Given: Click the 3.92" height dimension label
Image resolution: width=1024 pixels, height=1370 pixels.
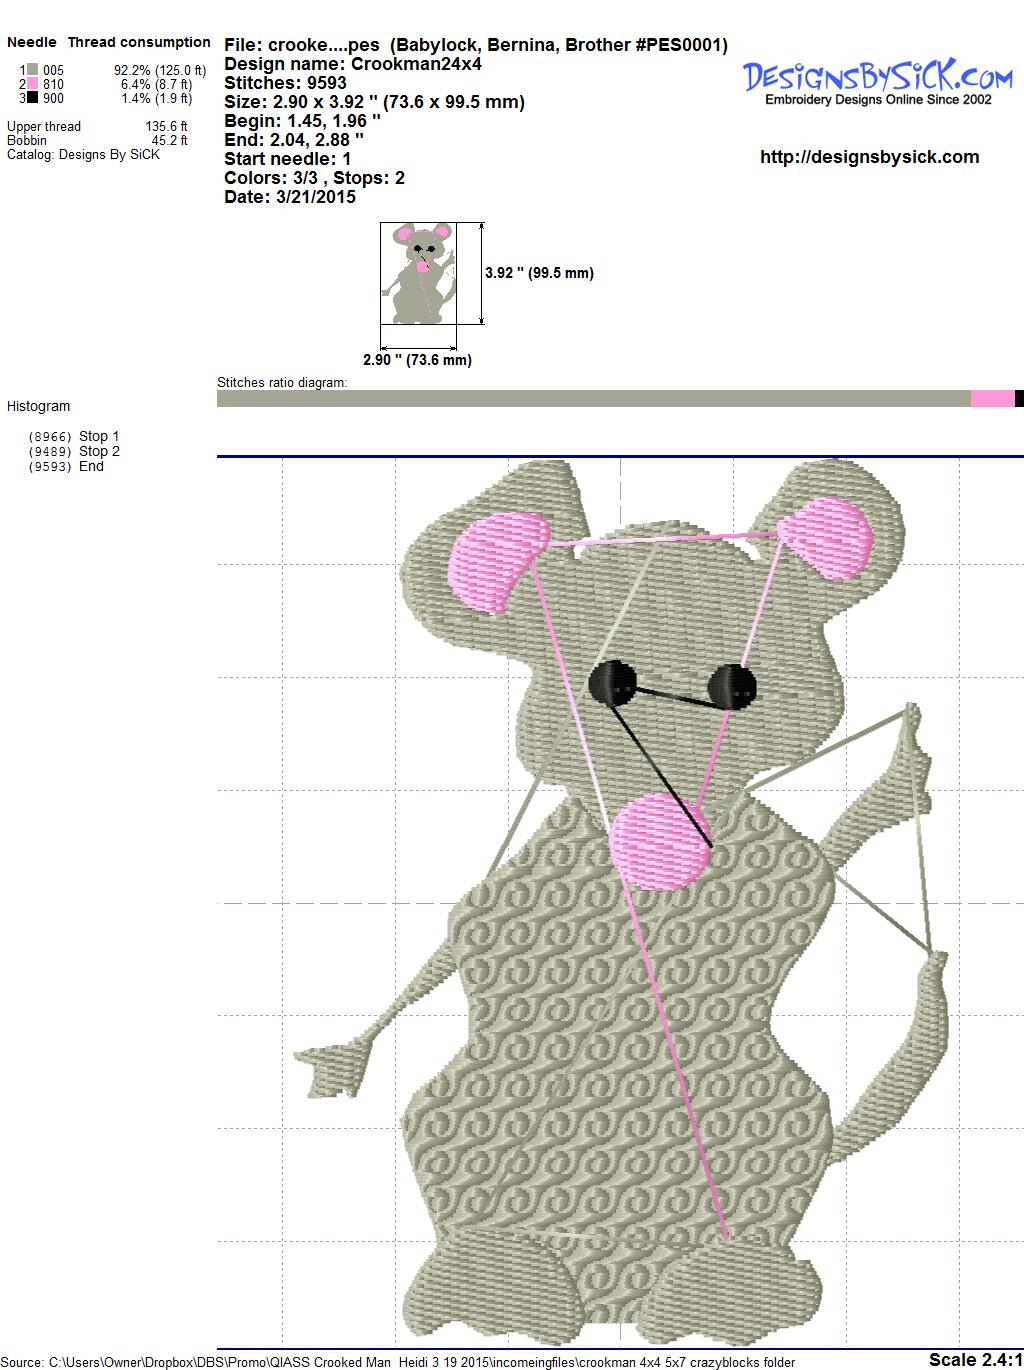Looking at the screenshot, I should [x=539, y=273].
